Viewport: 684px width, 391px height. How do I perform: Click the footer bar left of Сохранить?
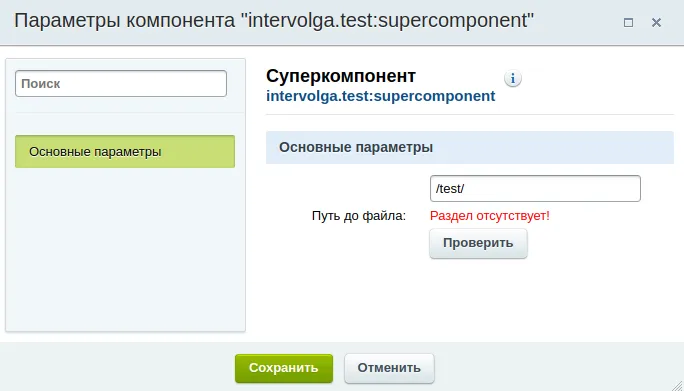[x=118, y=368]
